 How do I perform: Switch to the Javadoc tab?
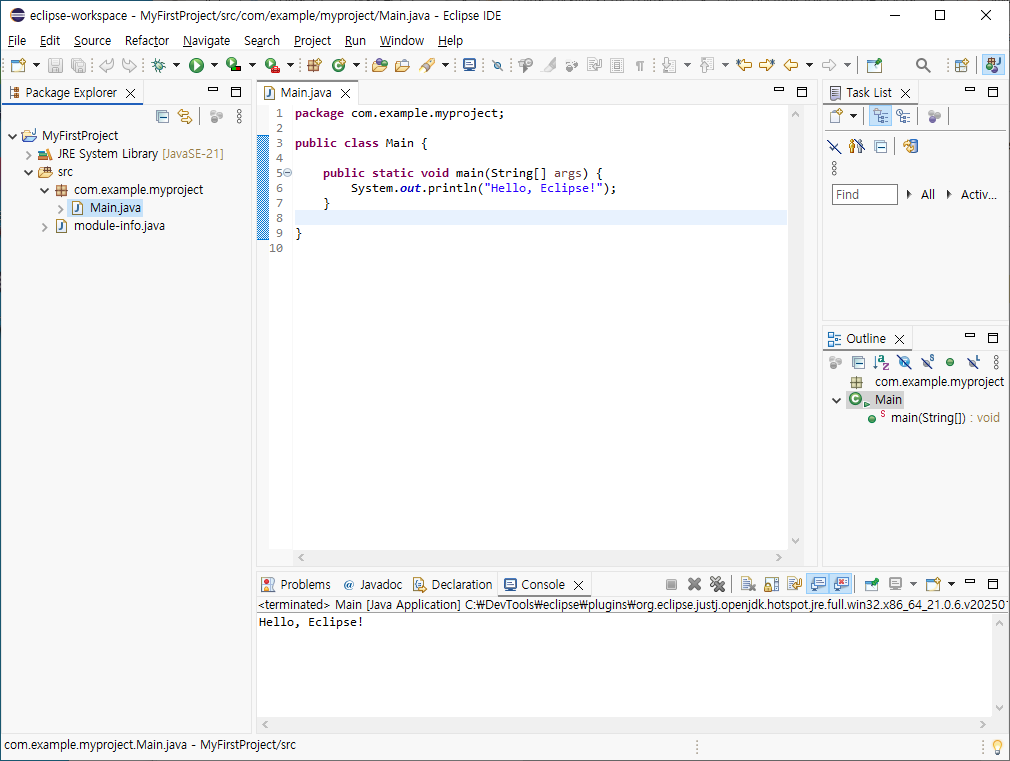[x=372, y=584]
